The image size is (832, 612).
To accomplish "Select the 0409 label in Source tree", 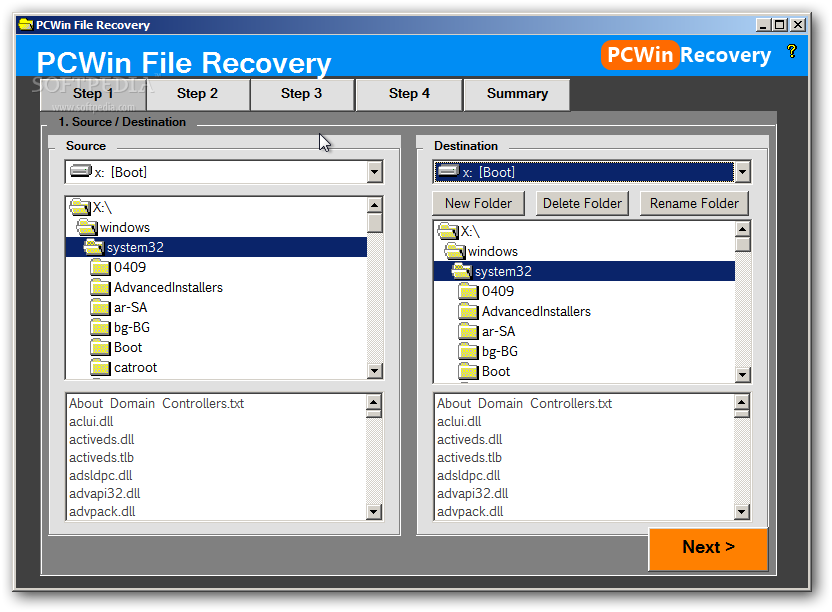I will pyautogui.click(x=130, y=267).
